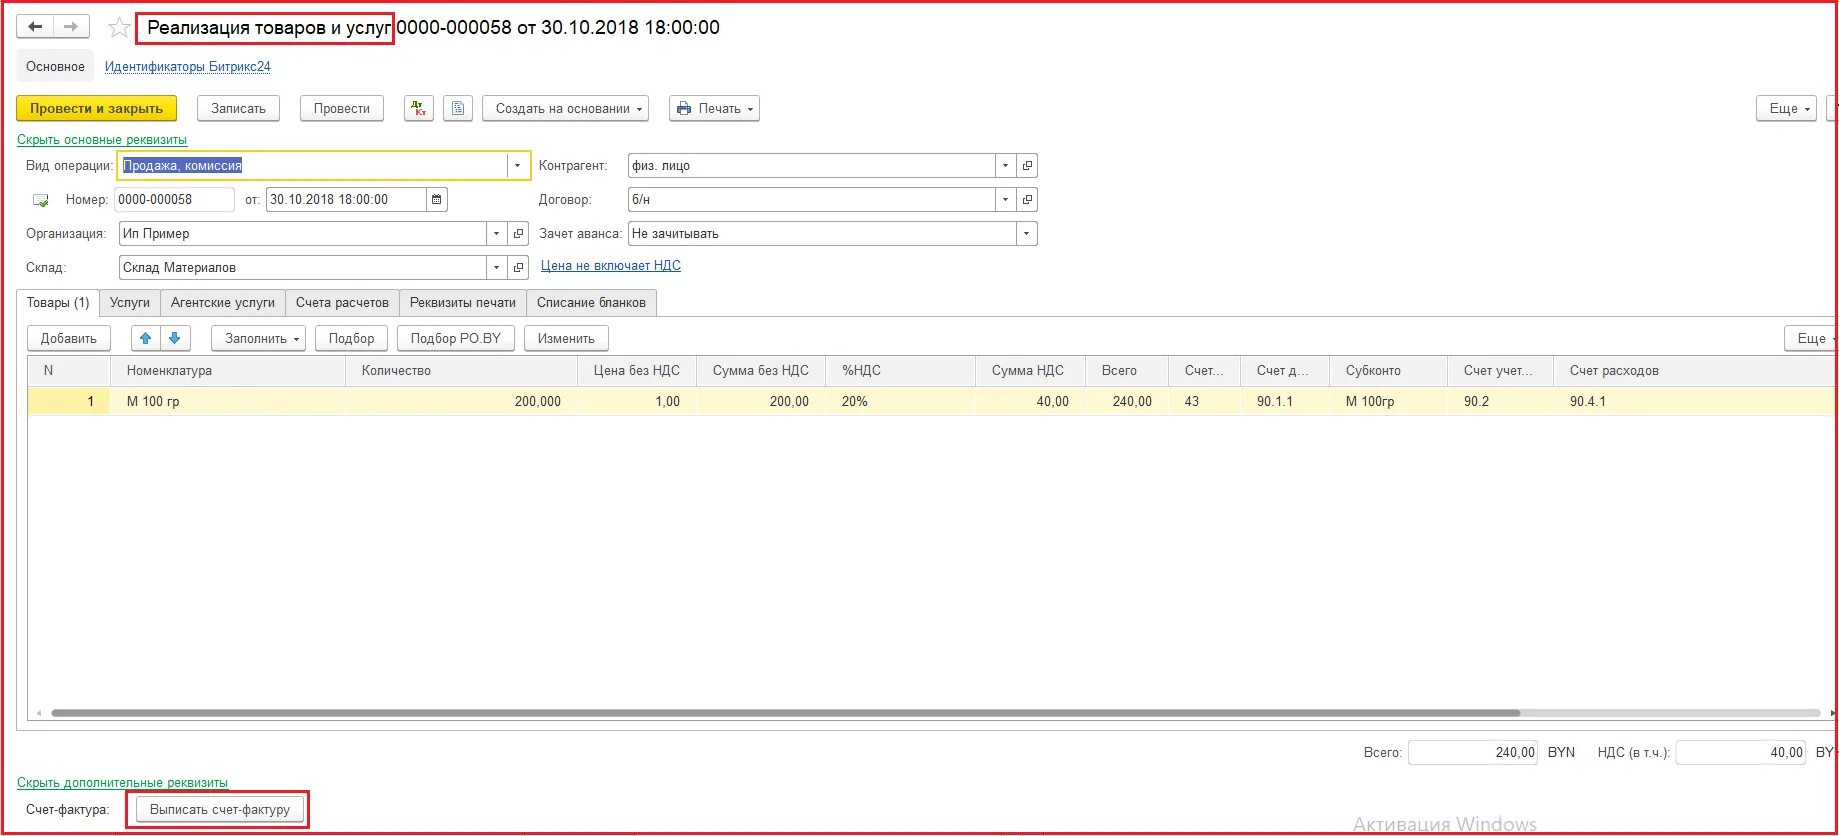
Task: Click the Номенклатура column header
Action: (x=228, y=371)
